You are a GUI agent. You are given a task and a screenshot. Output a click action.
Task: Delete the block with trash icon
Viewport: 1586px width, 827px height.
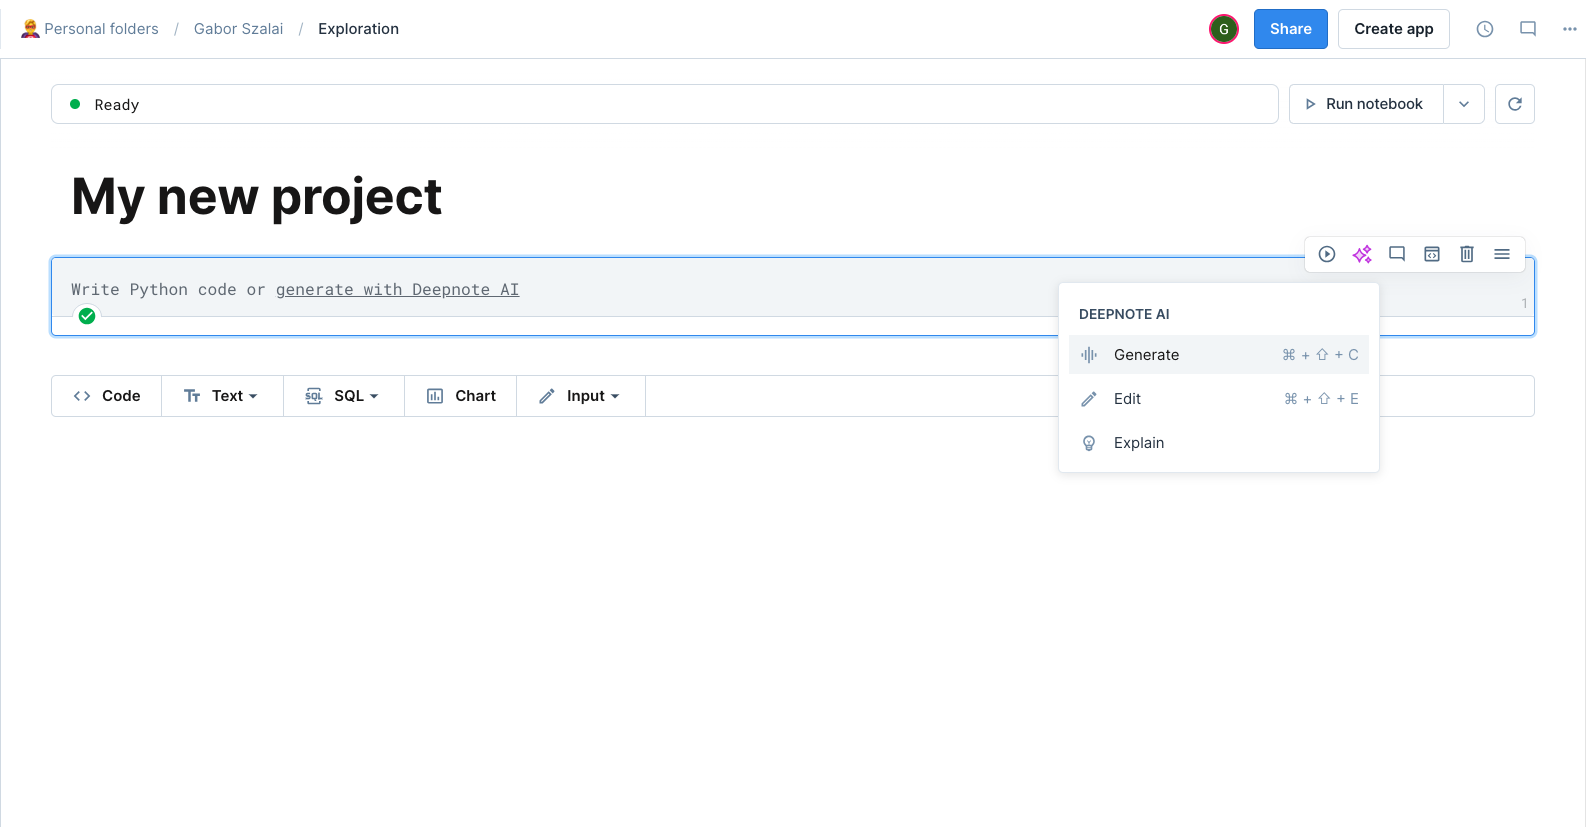click(1467, 254)
